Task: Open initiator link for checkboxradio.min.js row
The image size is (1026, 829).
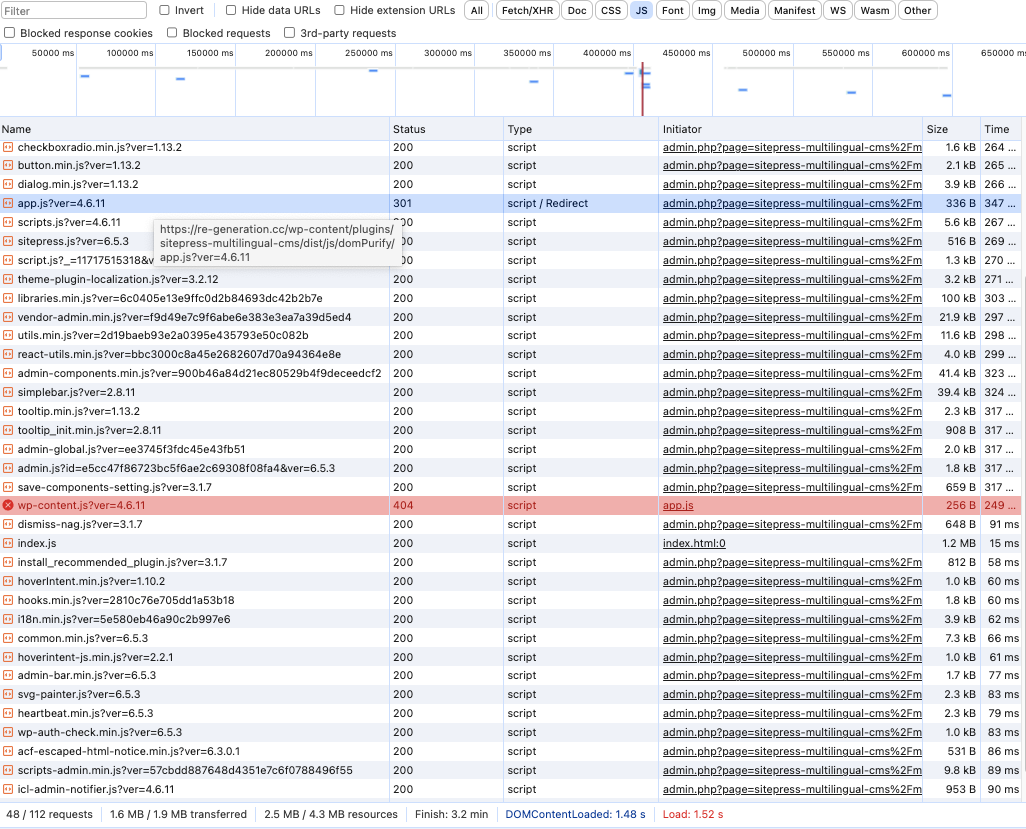Action: point(792,147)
